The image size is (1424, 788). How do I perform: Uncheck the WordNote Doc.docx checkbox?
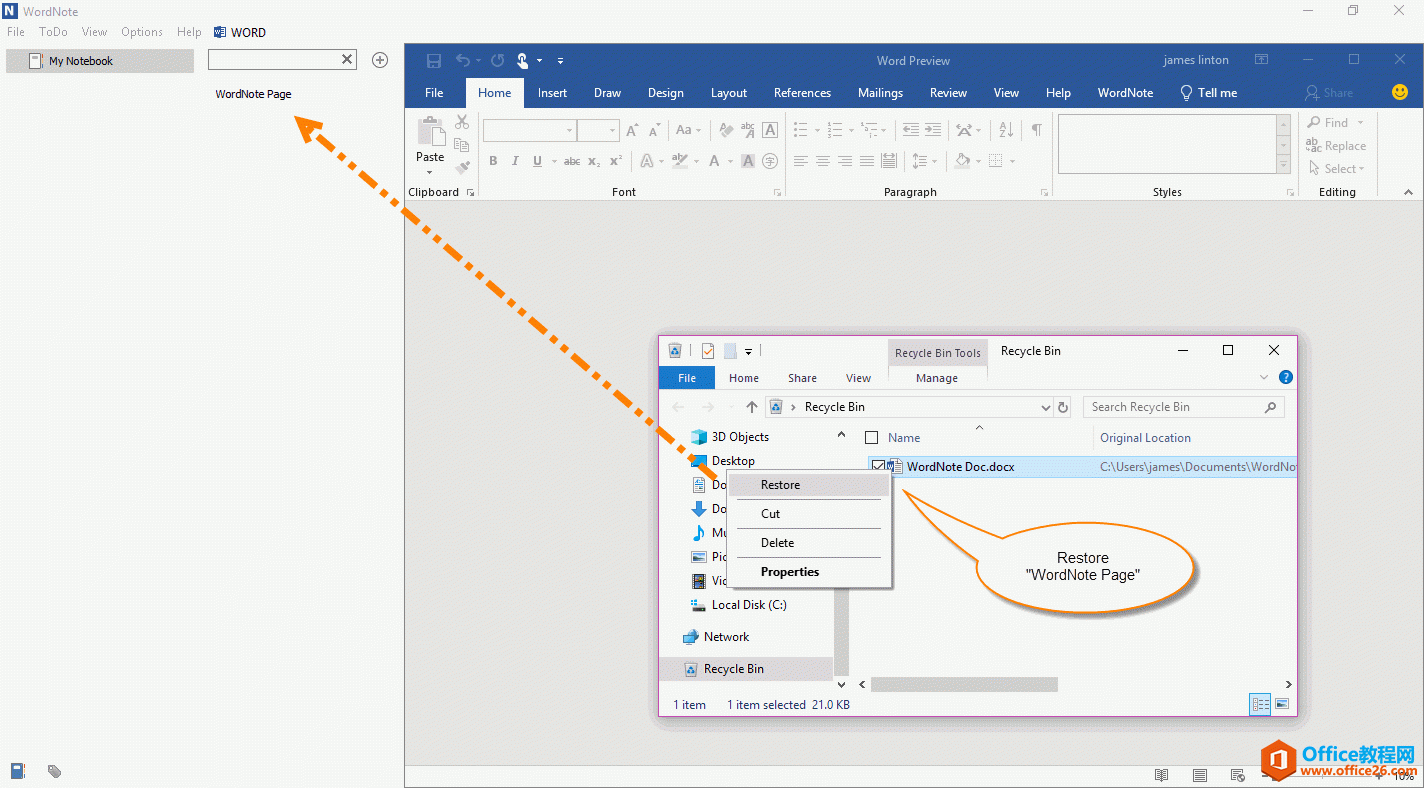click(x=878, y=466)
